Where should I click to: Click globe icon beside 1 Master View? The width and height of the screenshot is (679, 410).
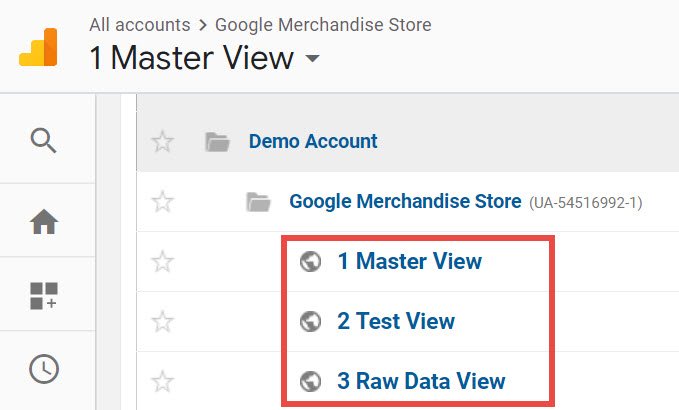[311, 262]
